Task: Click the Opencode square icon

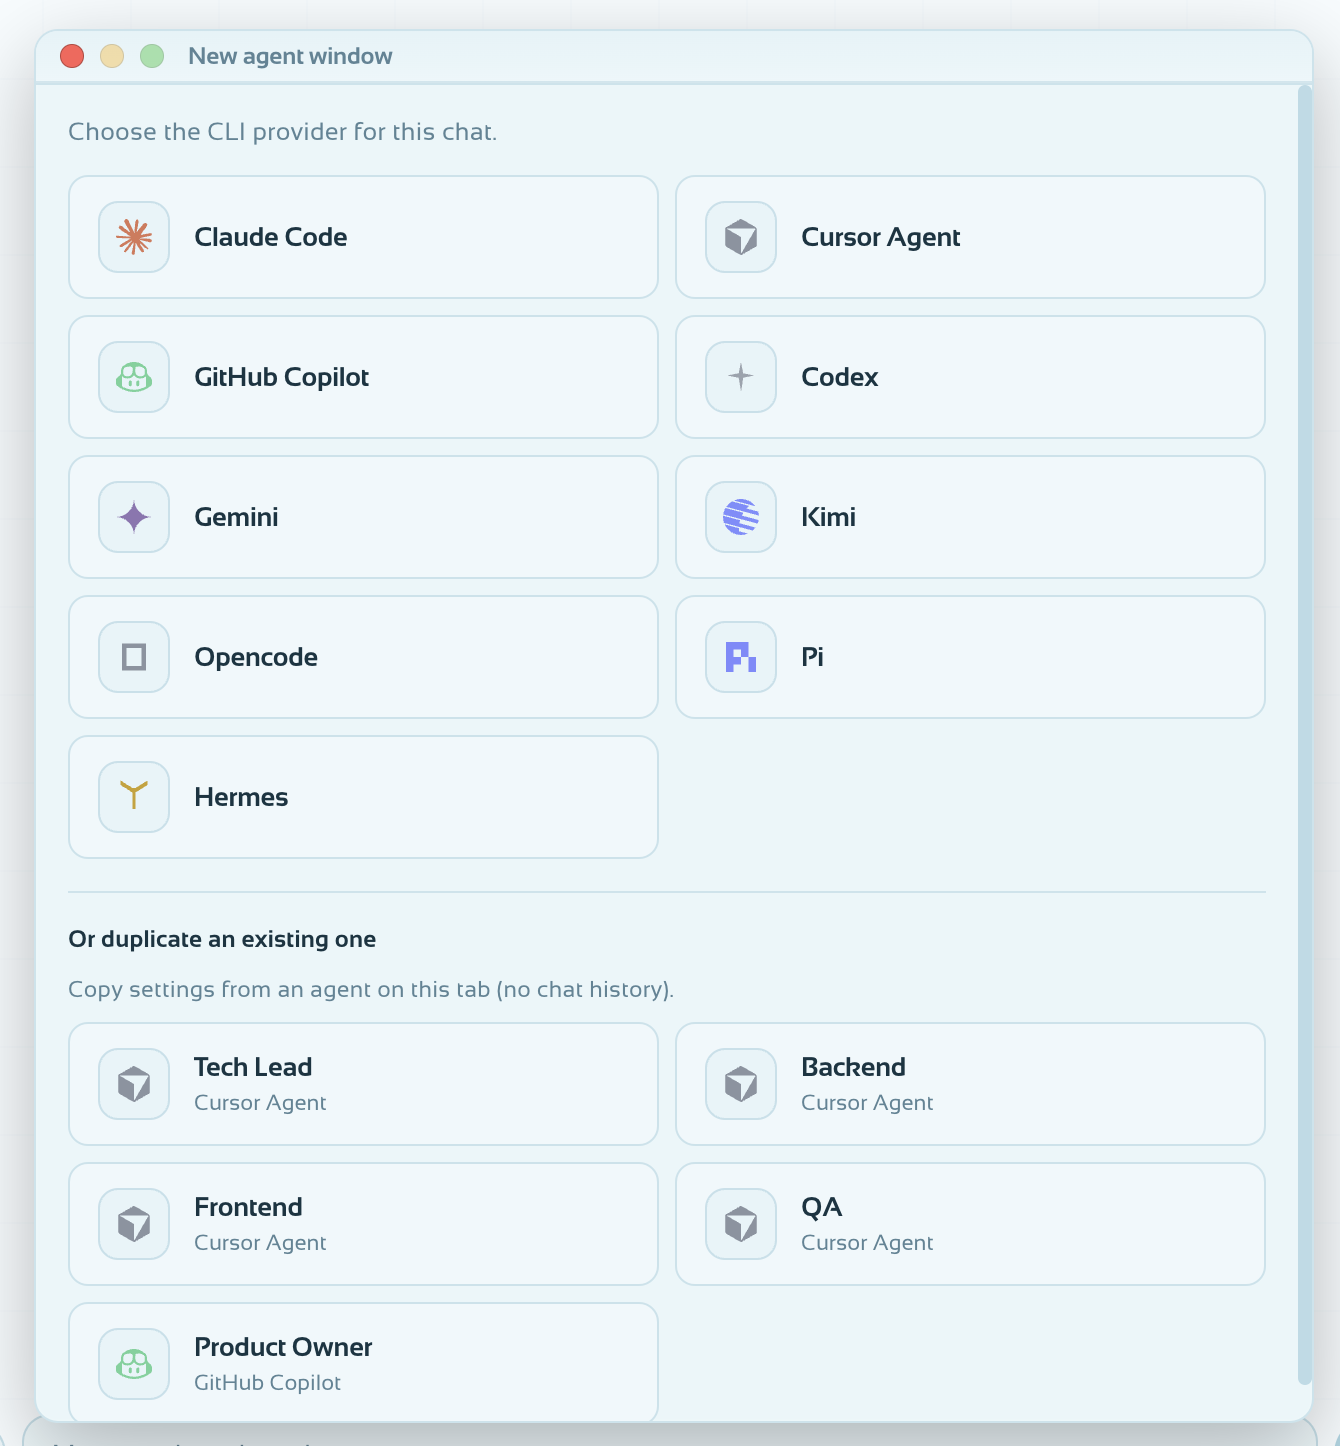Action: [134, 657]
